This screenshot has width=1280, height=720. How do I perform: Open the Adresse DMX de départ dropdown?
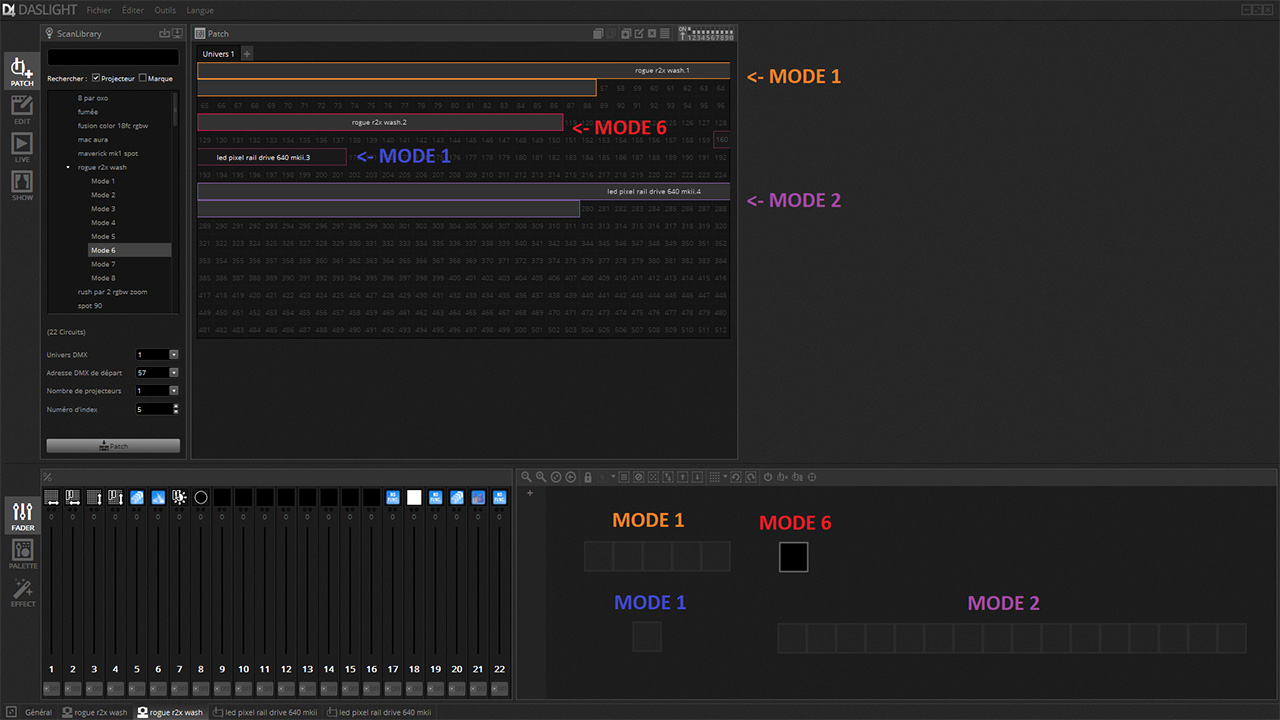click(x=174, y=372)
